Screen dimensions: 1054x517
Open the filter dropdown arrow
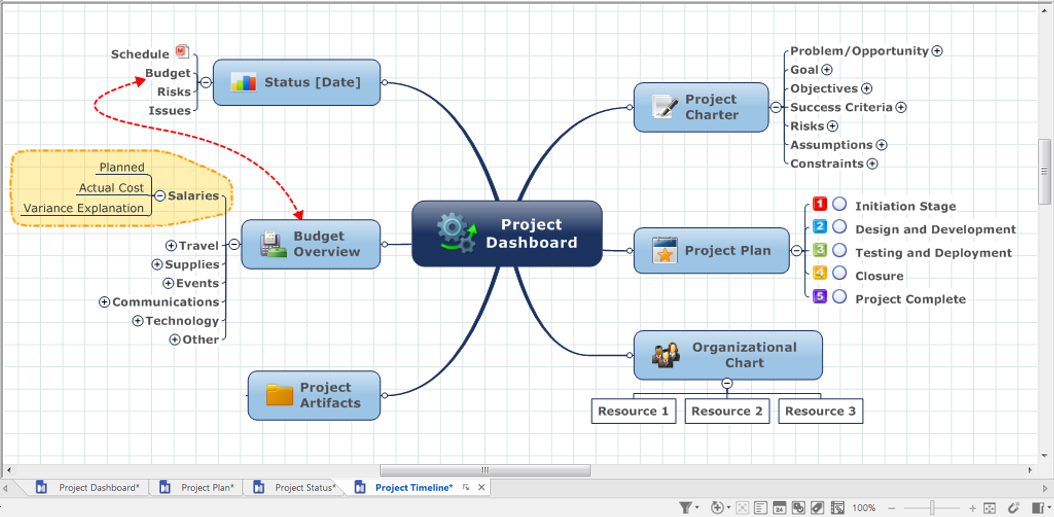(697, 508)
